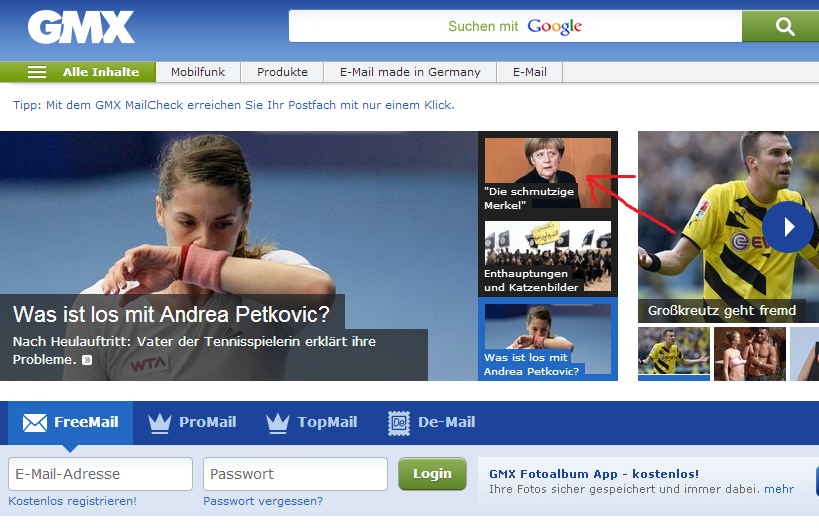
Task: Click the ProMail crown icon
Action: click(x=160, y=423)
